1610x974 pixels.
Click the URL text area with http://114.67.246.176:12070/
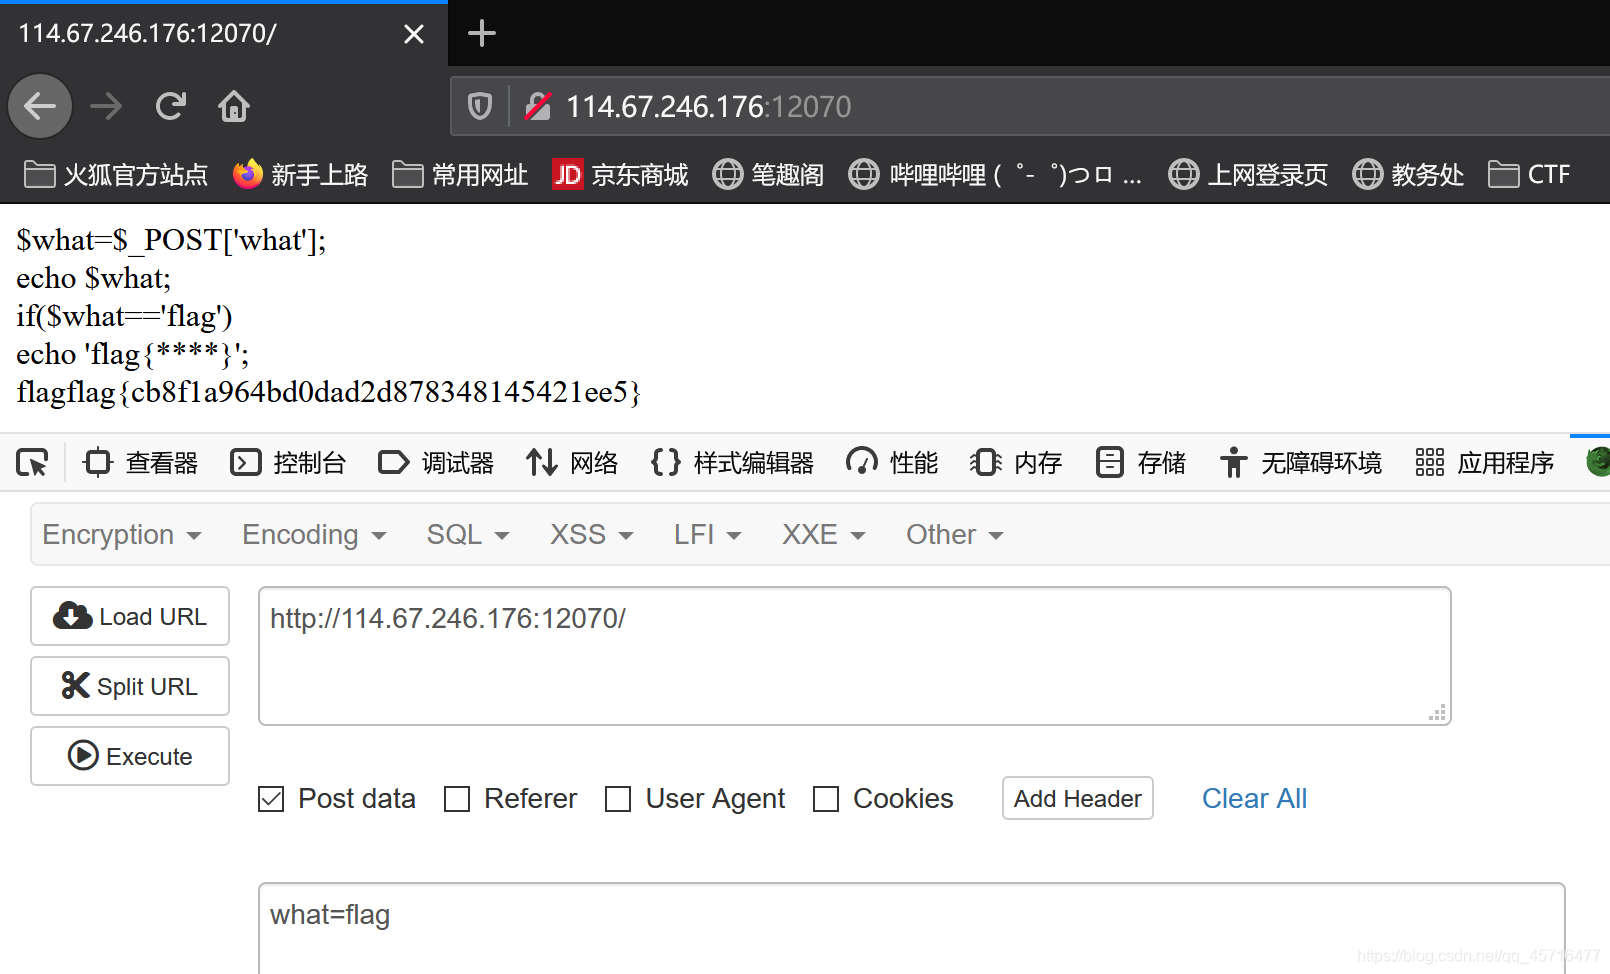click(x=855, y=656)
